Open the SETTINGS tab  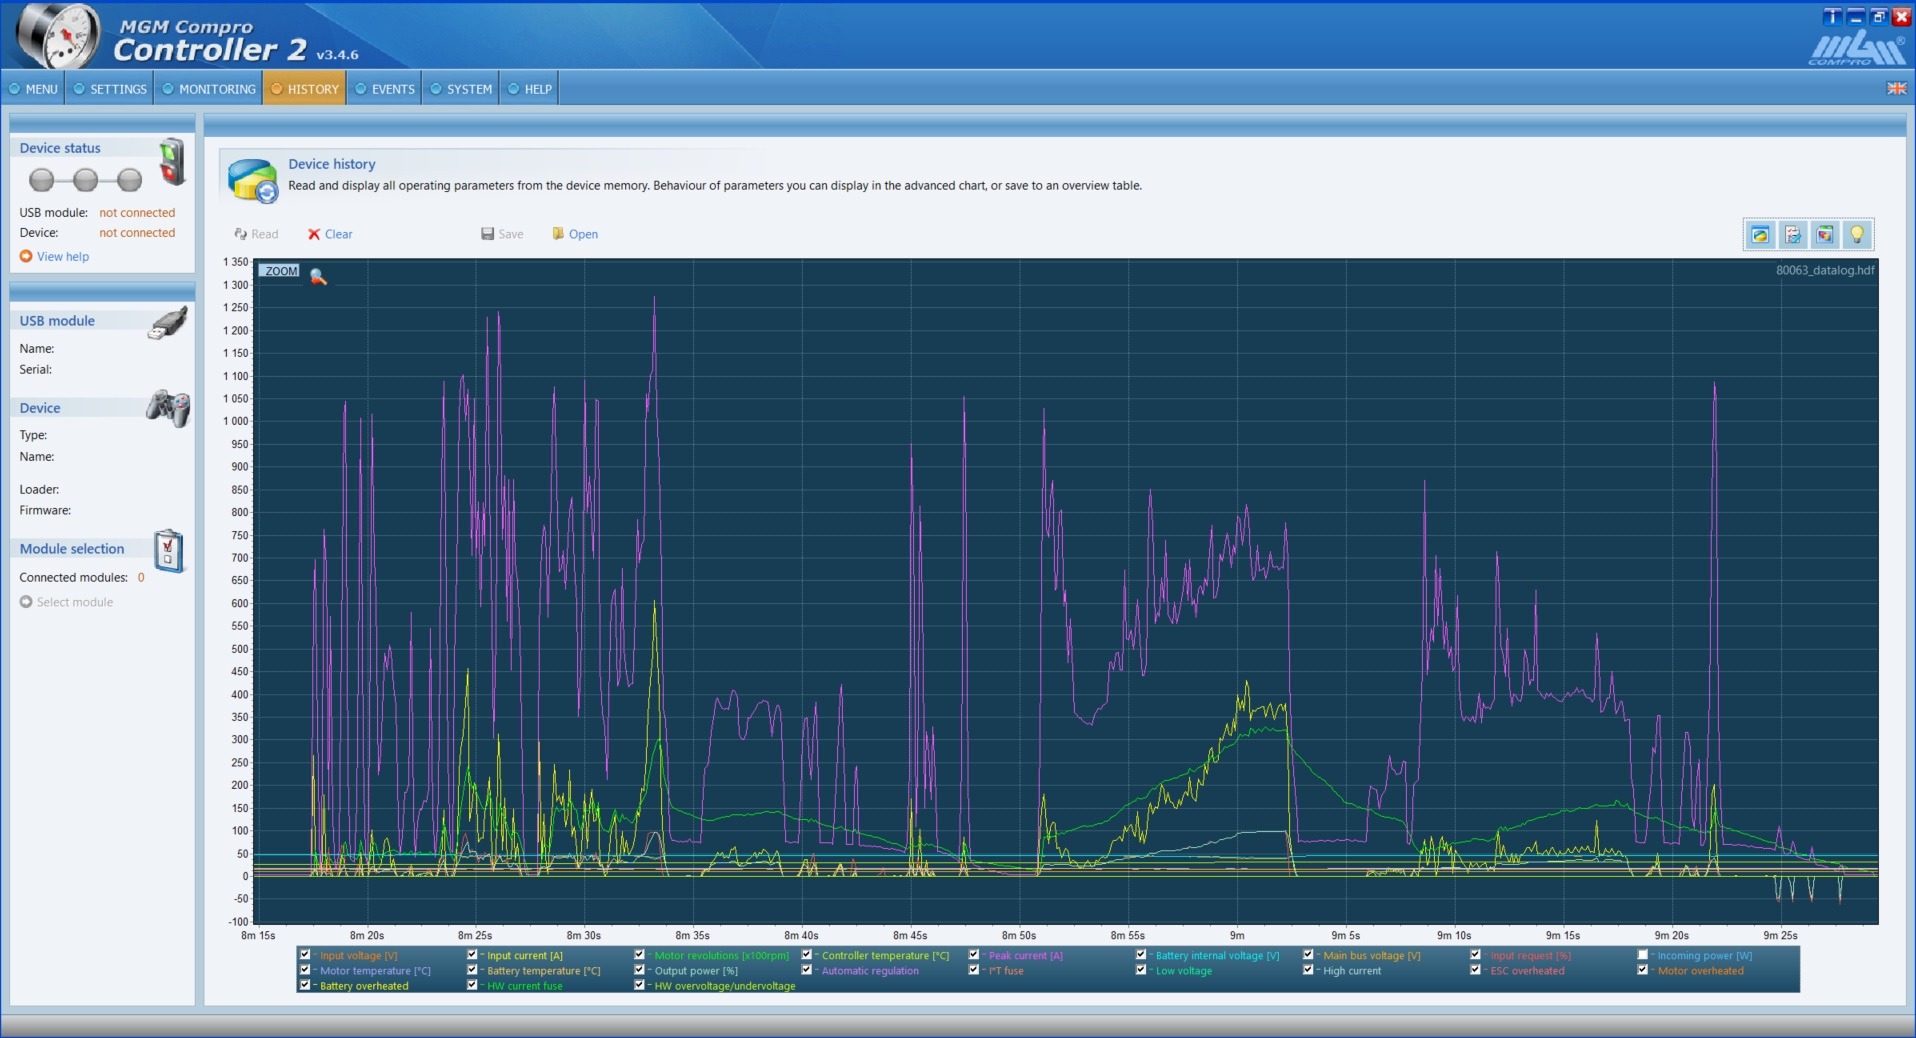point(110,89)
